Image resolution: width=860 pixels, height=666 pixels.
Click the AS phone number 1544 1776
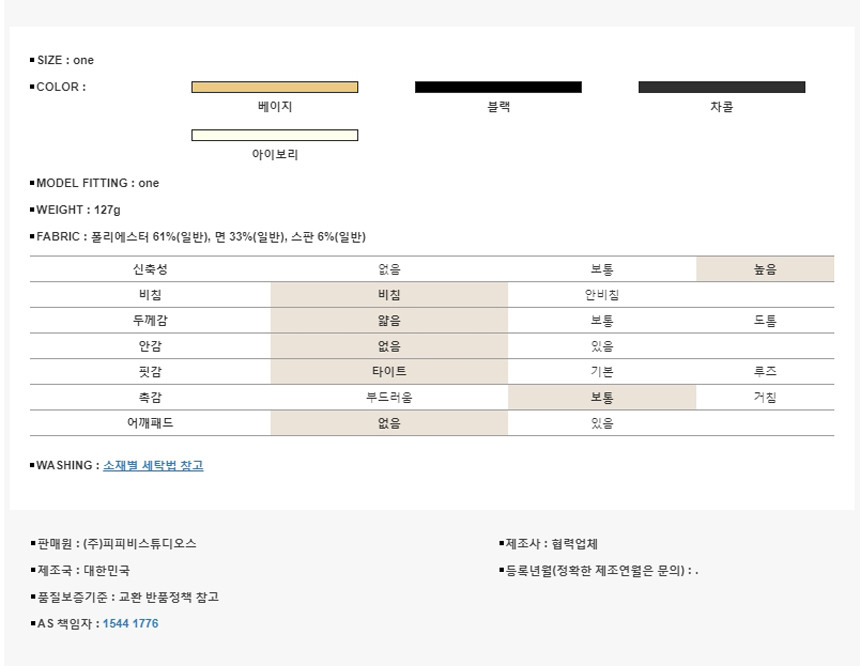point(130,623)
